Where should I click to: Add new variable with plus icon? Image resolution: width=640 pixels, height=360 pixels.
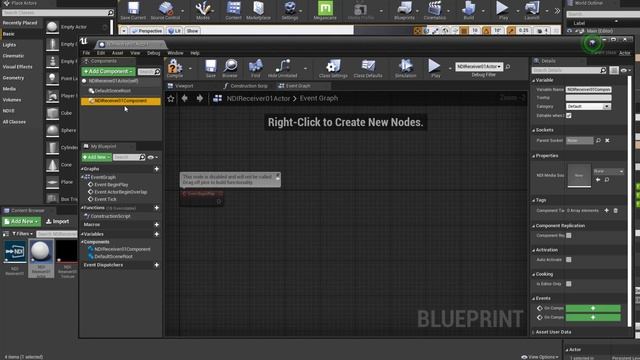tap(156, 234)
